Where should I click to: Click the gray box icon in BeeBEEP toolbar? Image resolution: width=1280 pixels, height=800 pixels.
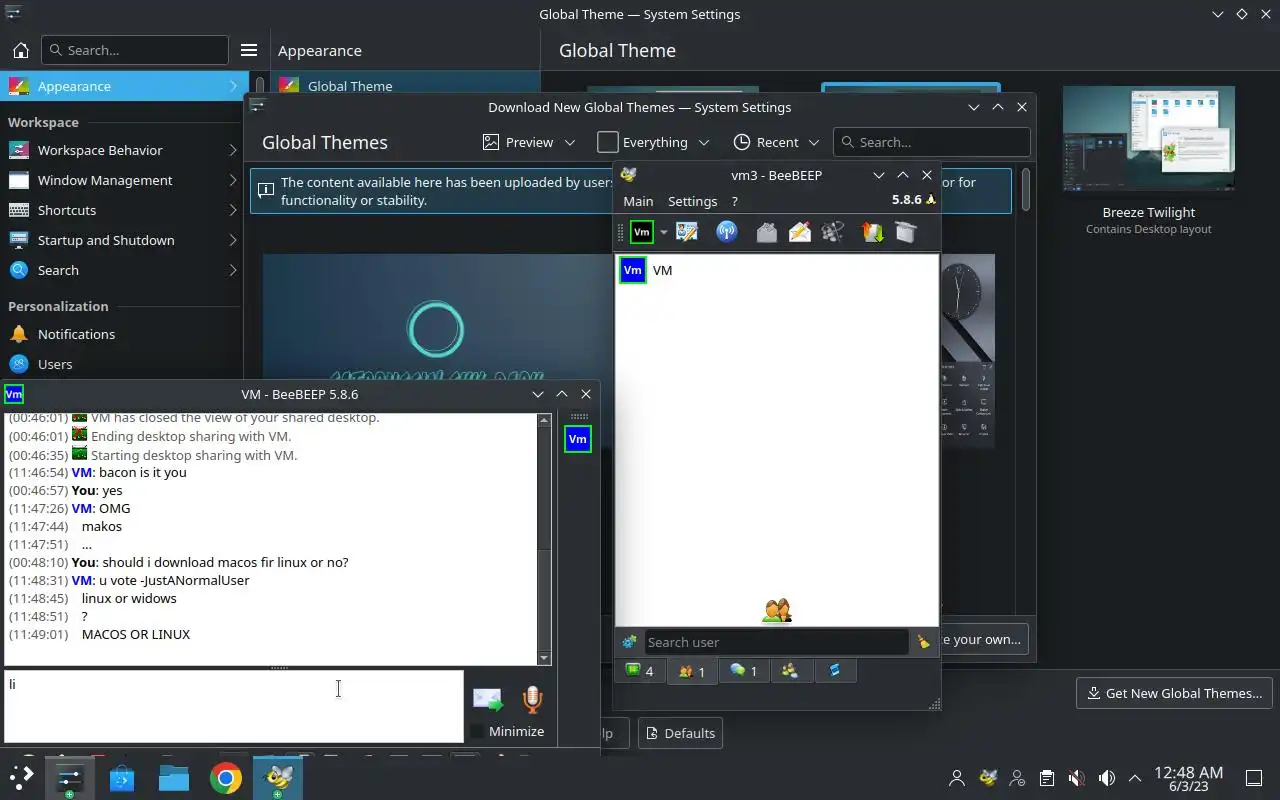click(906, 232)
